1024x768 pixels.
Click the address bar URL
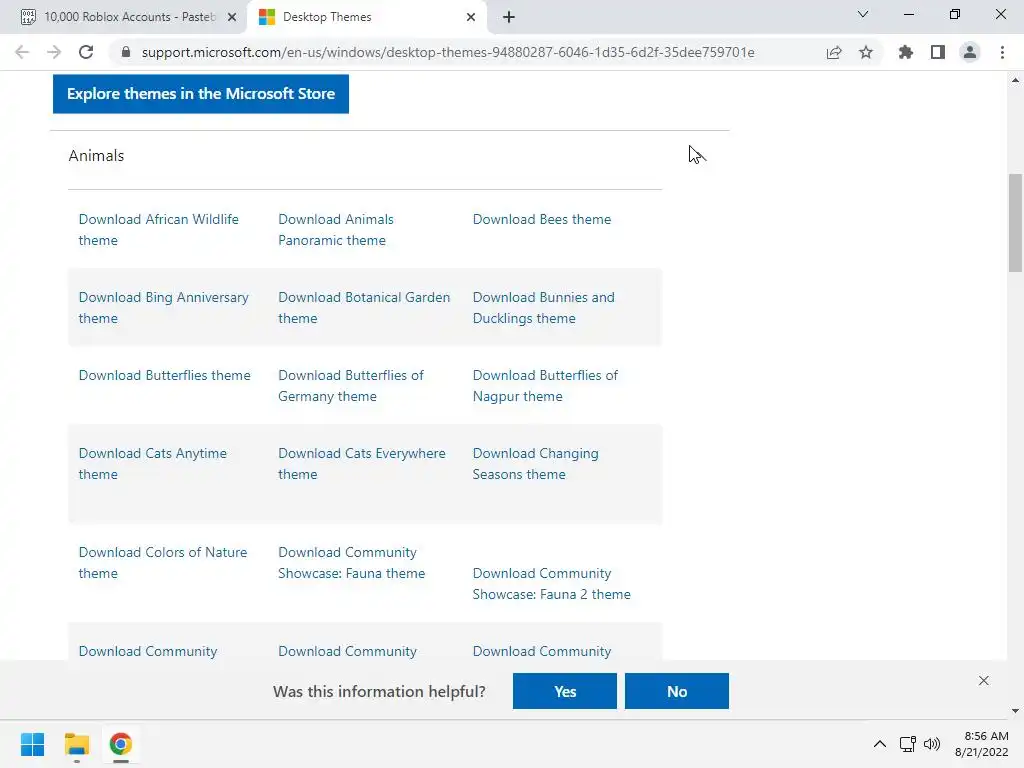(x=448, y=52)
